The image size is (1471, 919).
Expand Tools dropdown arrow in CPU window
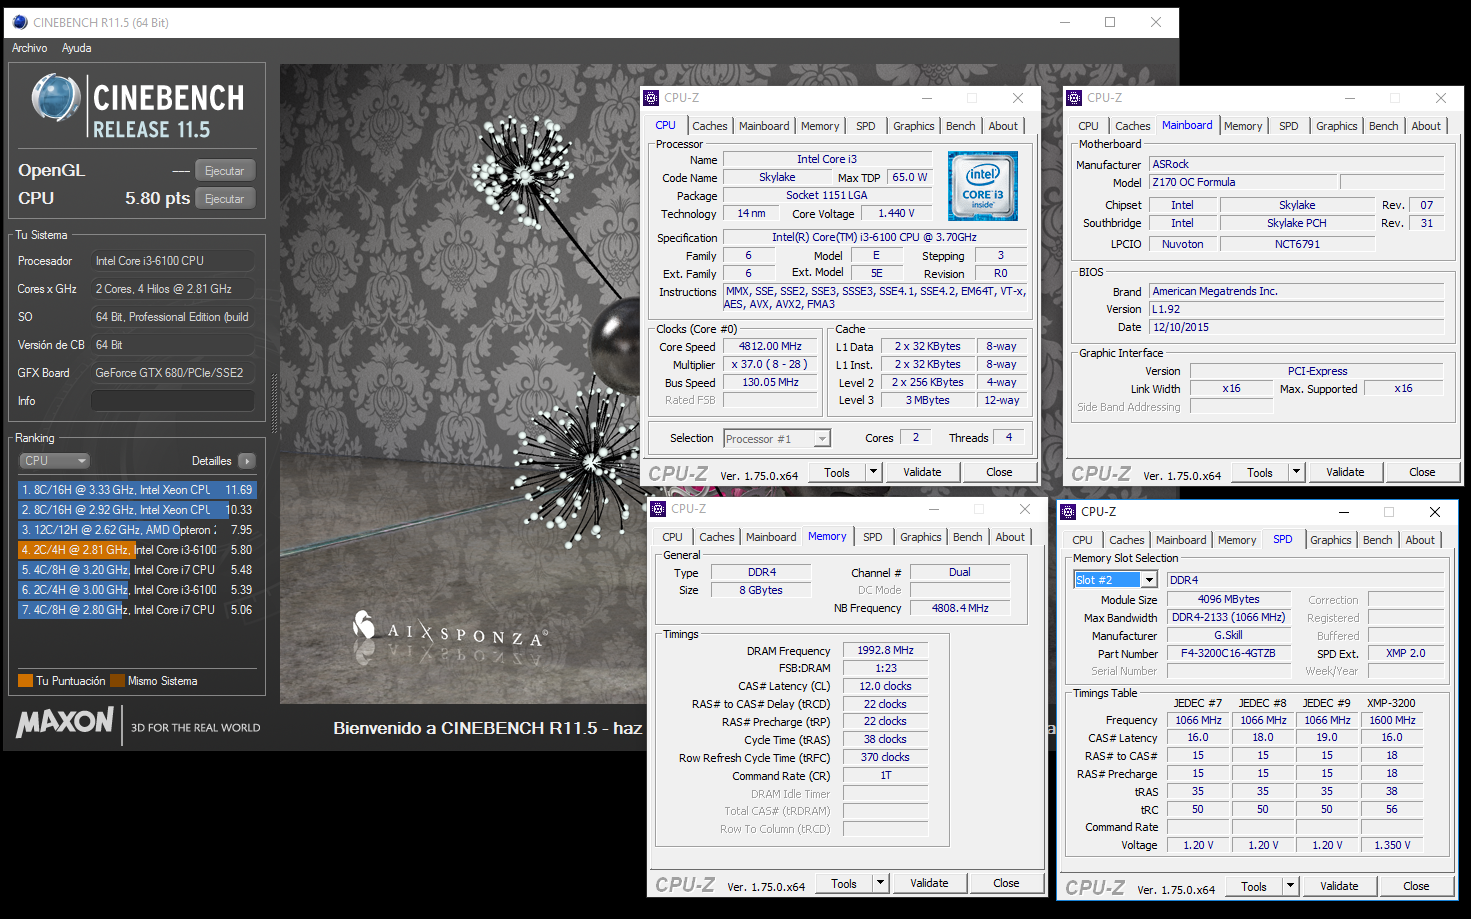pyautogui.click(x=873, y=472)
